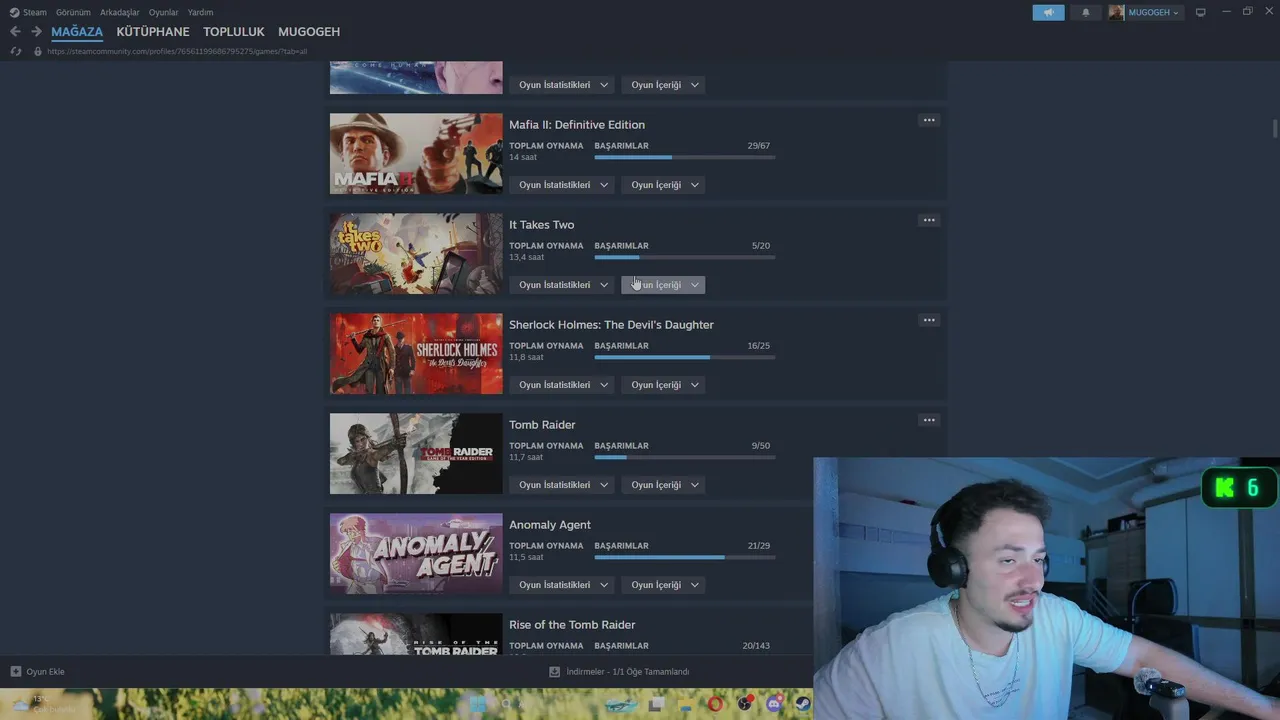1280x720 pixels.
Task: Open the Oyunlar menu
Action: pos(164,12)
